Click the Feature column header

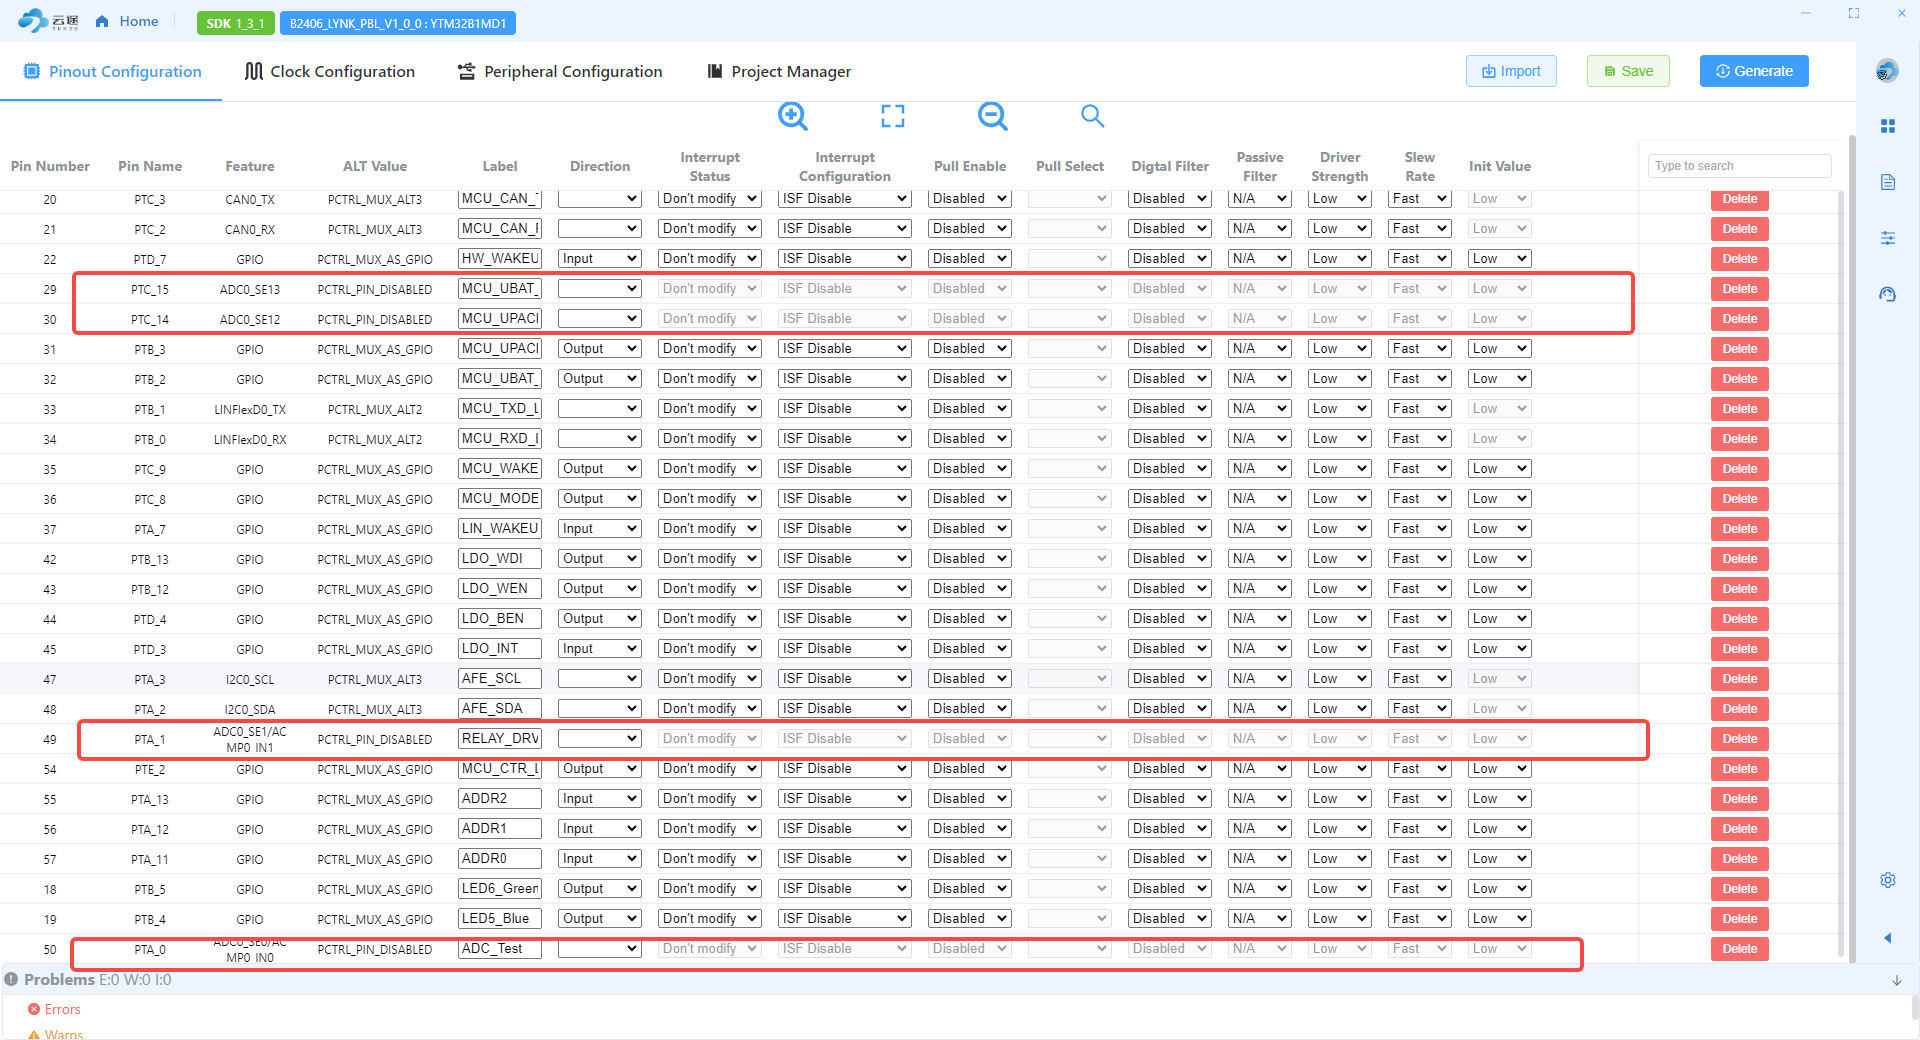click(x=250, y=166)
